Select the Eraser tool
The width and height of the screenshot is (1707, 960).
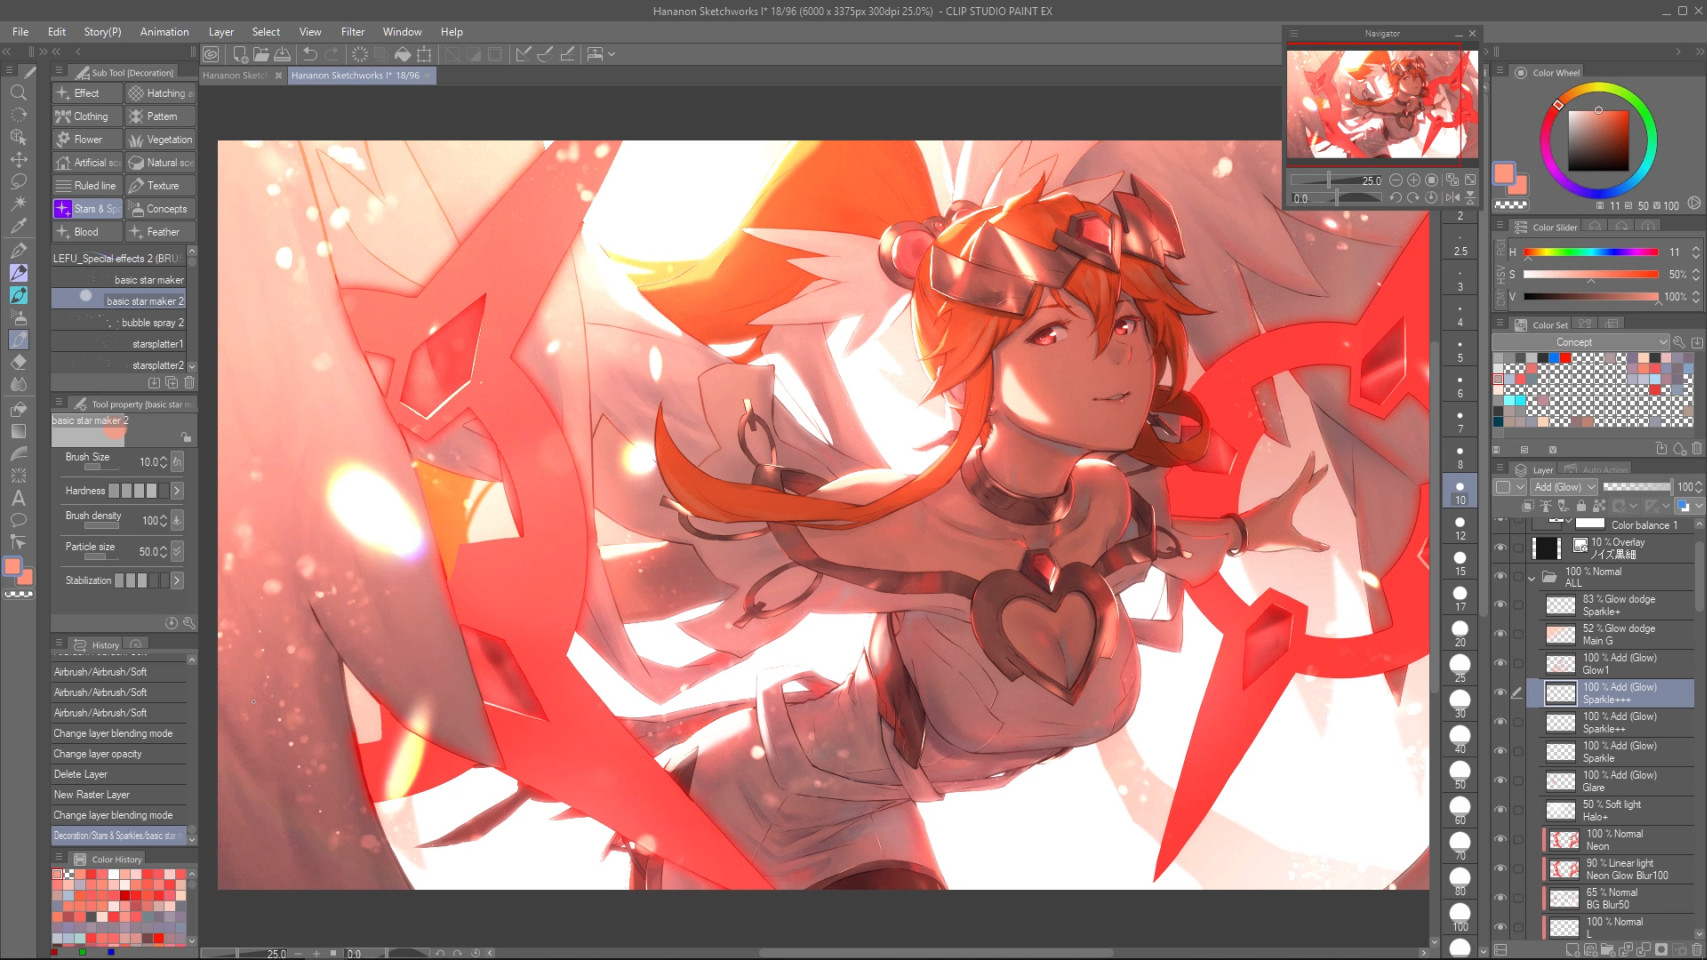pos(18,362)
